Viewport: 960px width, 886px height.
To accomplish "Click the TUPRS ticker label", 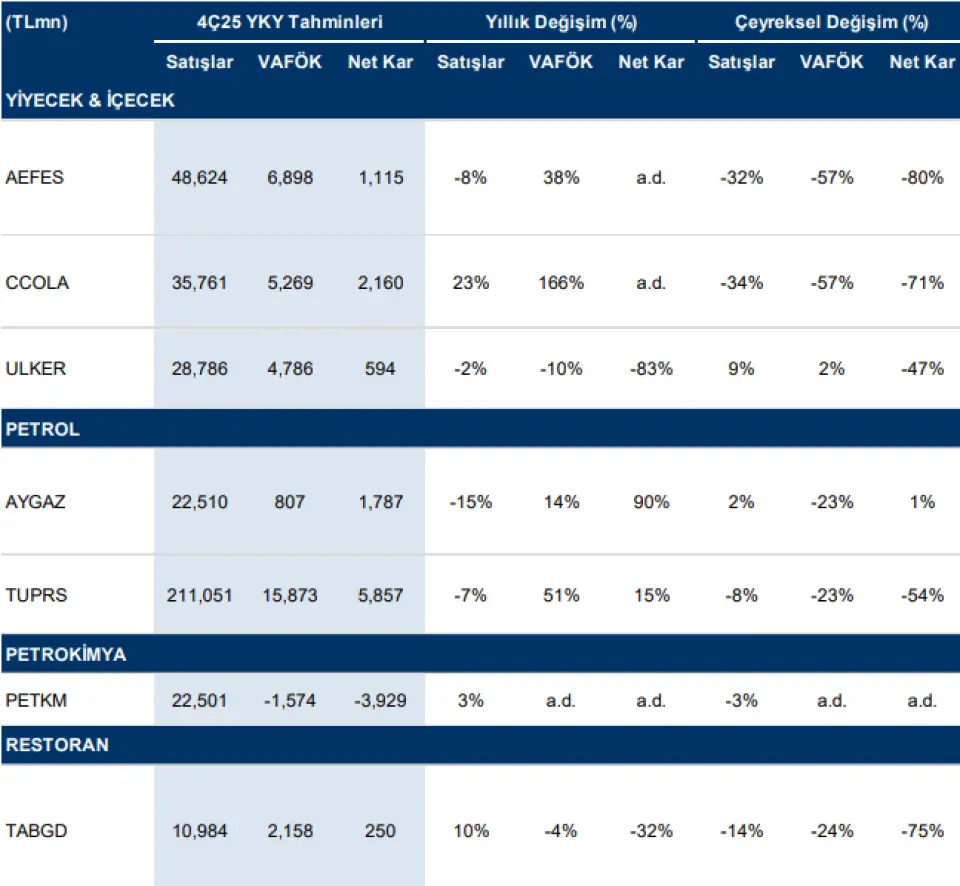I will click(x=35, y=595).
